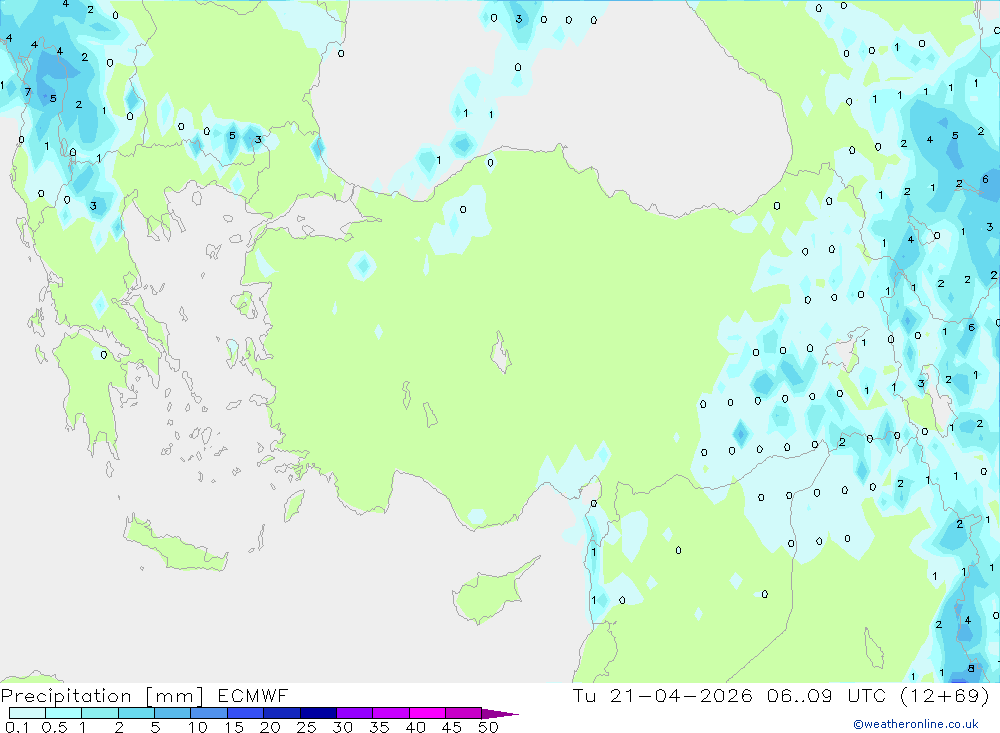Click the 40–45 mm magenta legend box
Viewport: 1000px width, 733px height.
(x=427, y=713)
